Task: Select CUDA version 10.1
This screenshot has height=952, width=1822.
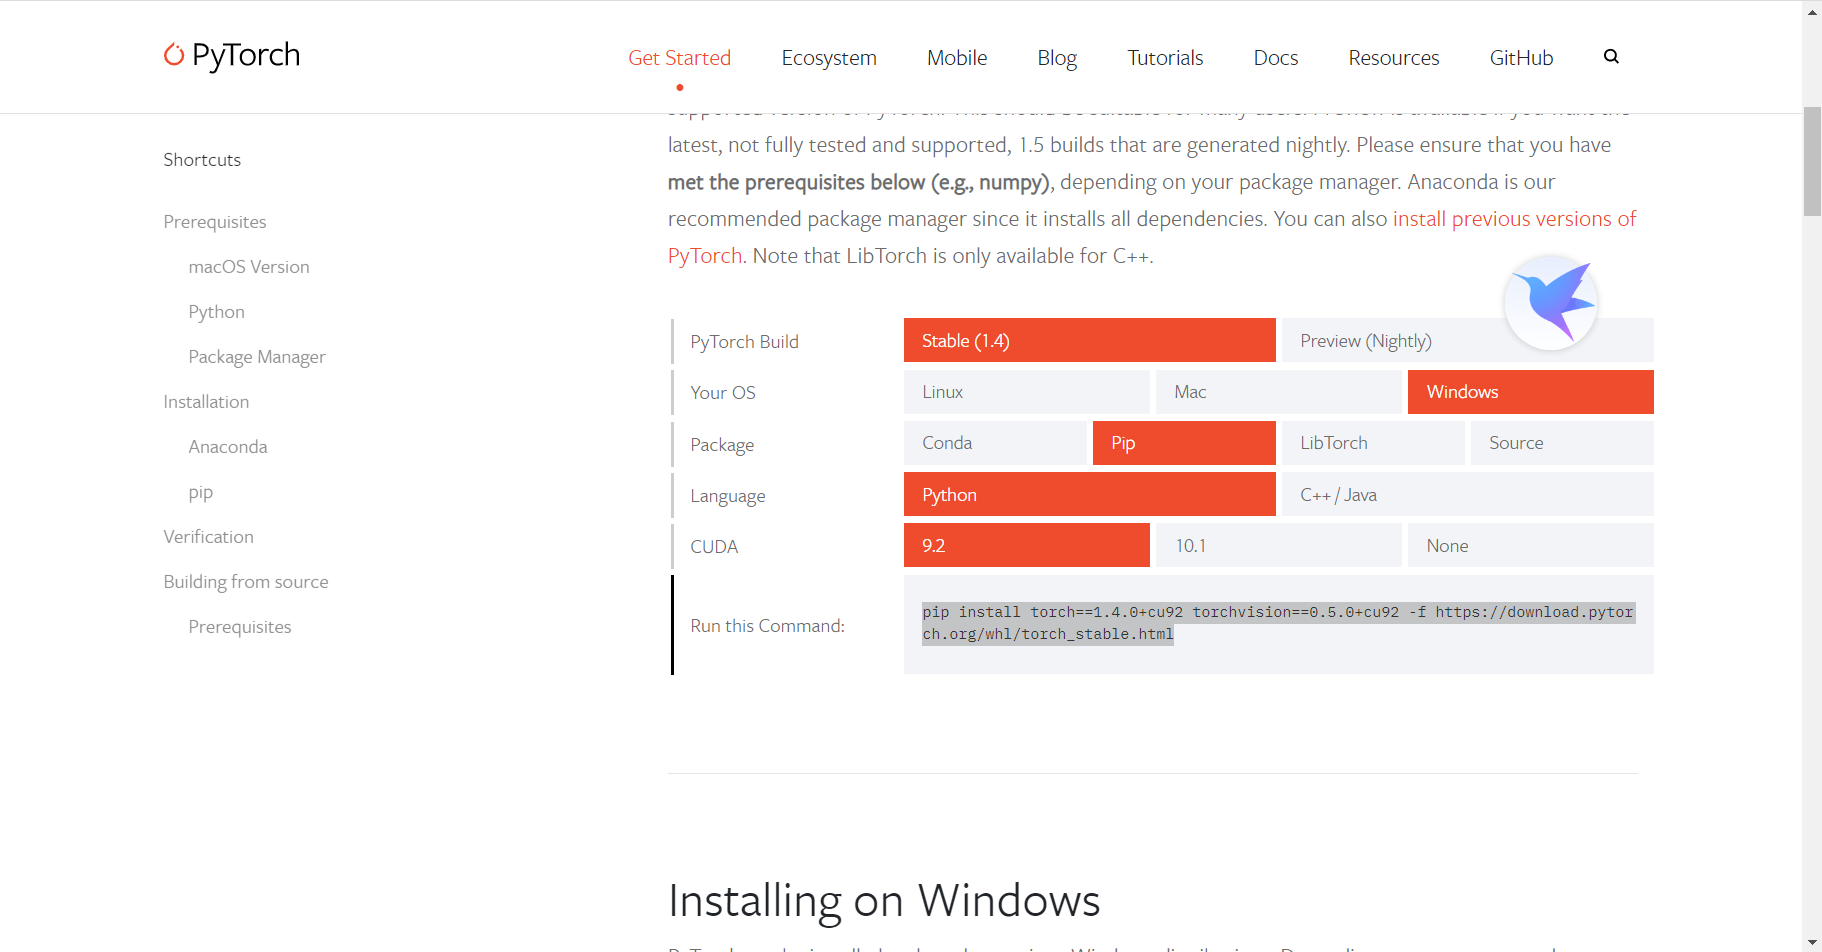Action: (x=1278, y=545)
